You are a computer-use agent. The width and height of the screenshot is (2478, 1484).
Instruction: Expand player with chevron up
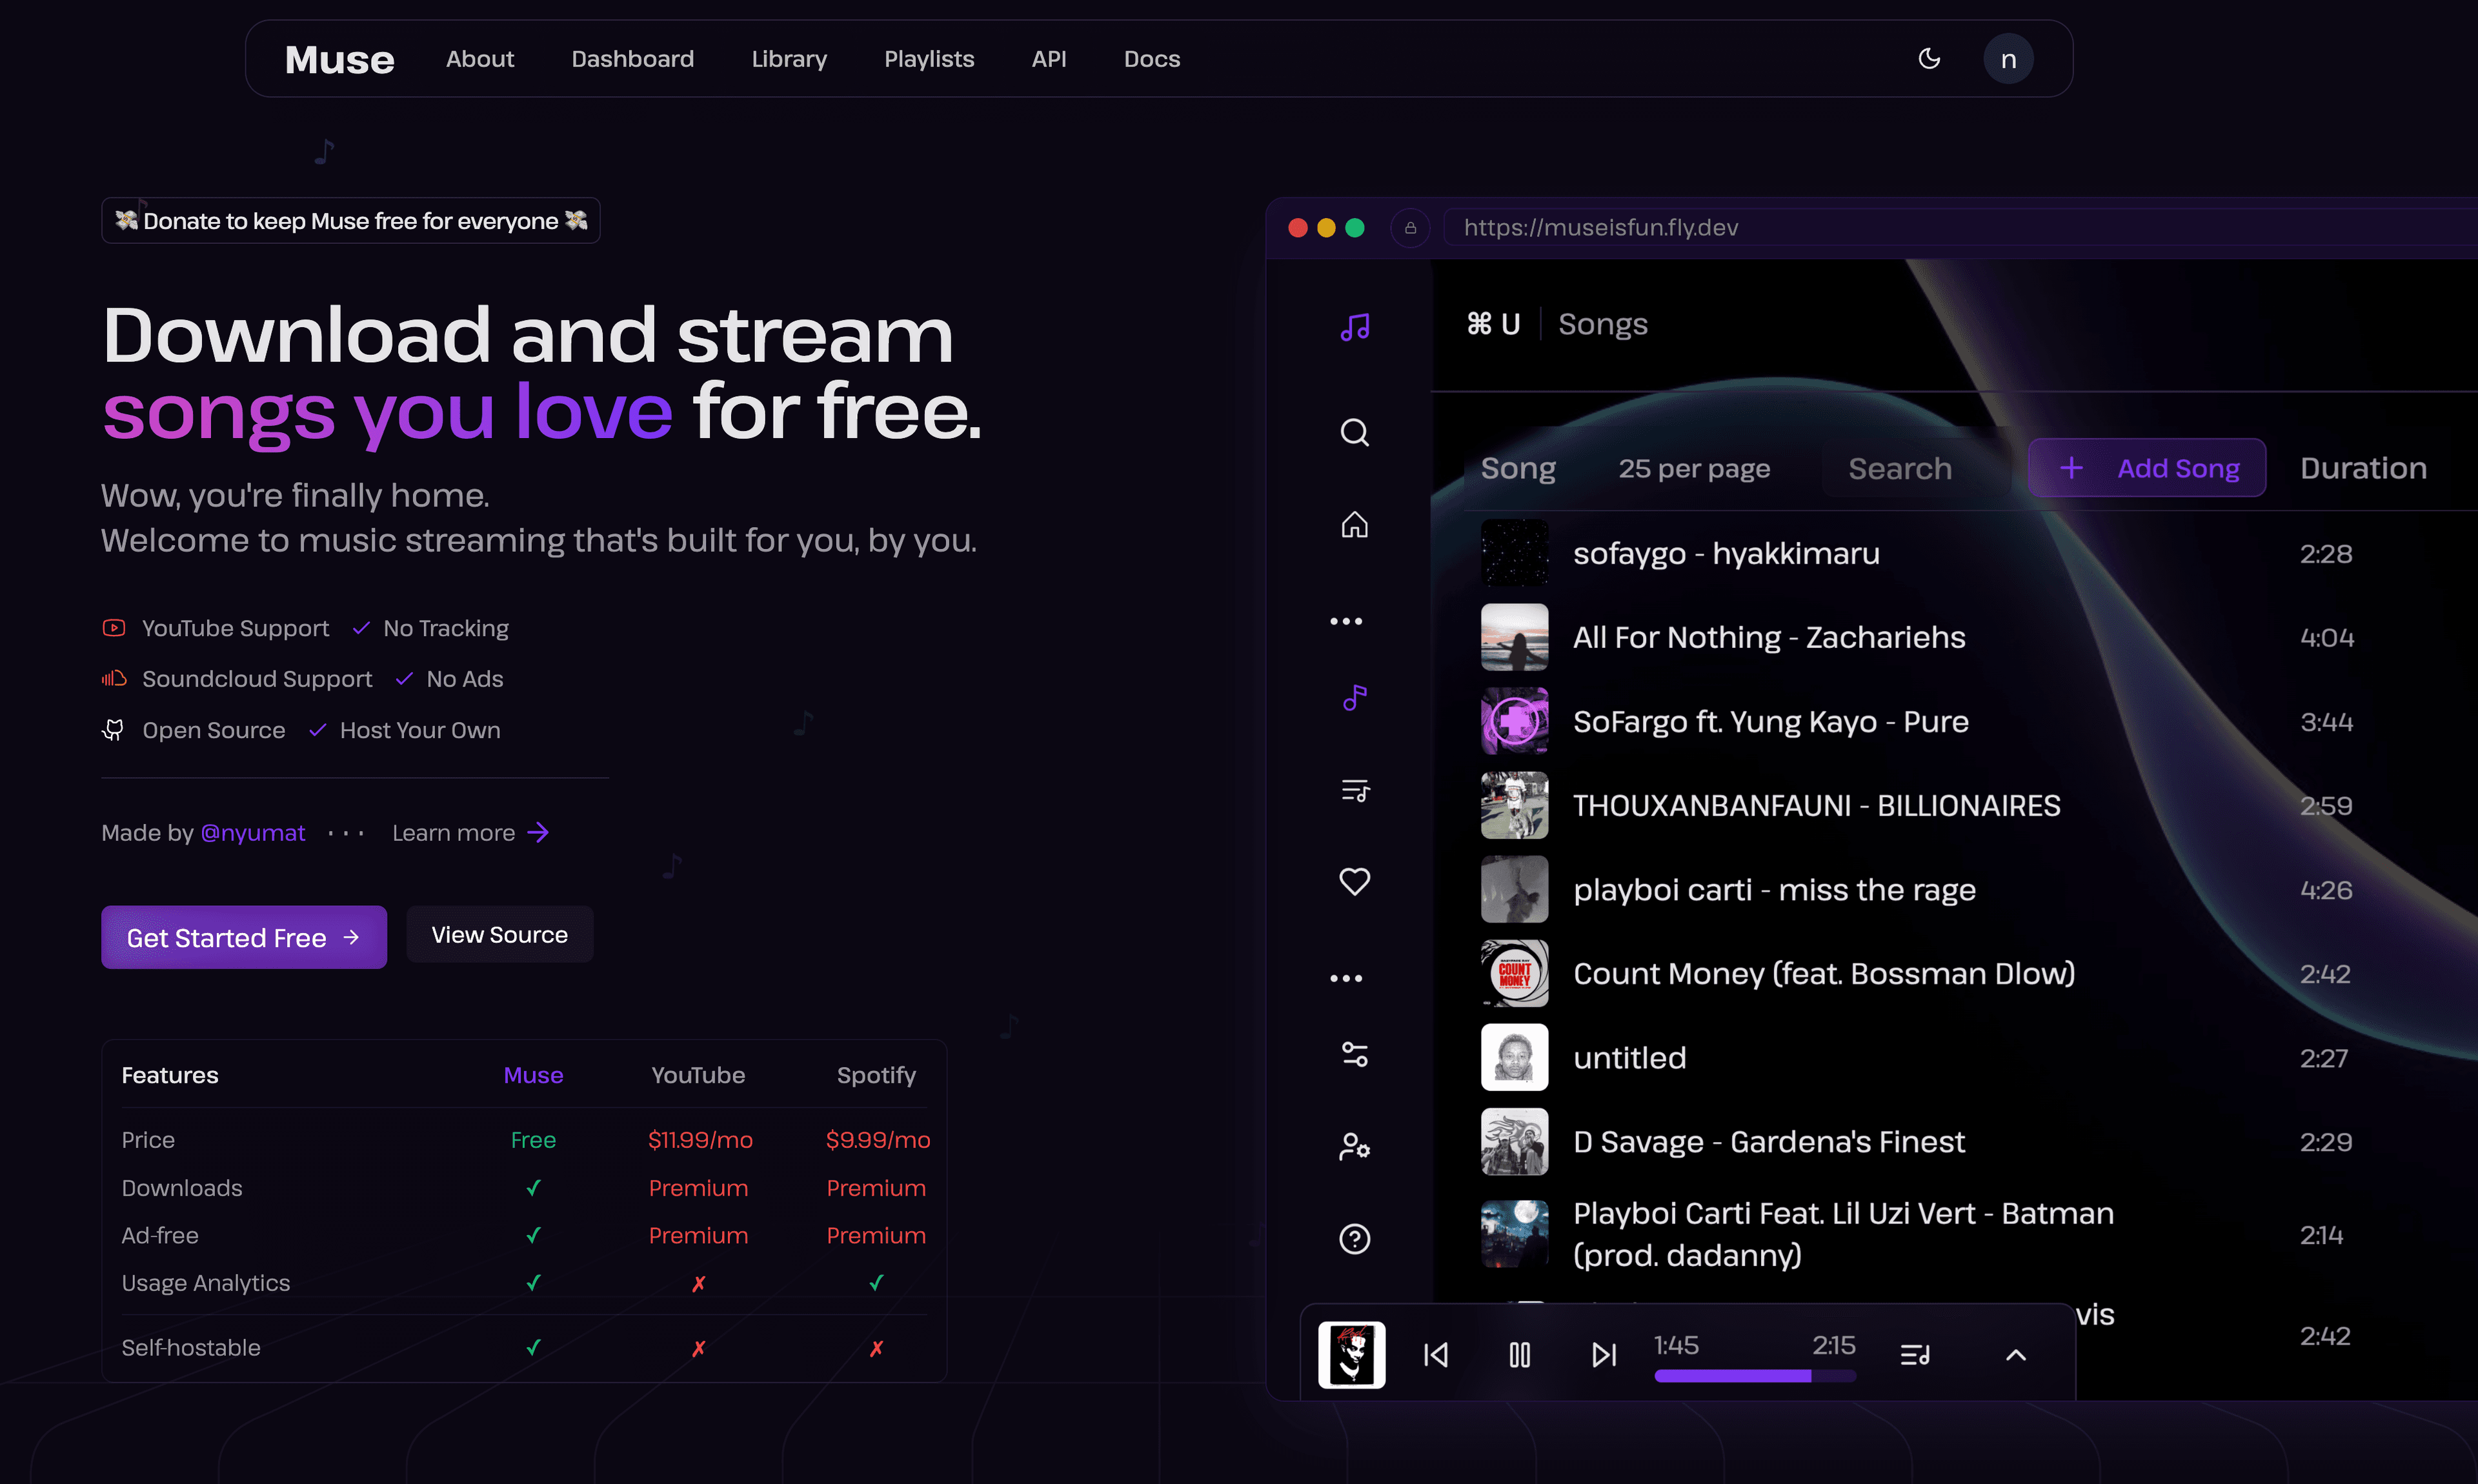[x=2016, y=1355]
